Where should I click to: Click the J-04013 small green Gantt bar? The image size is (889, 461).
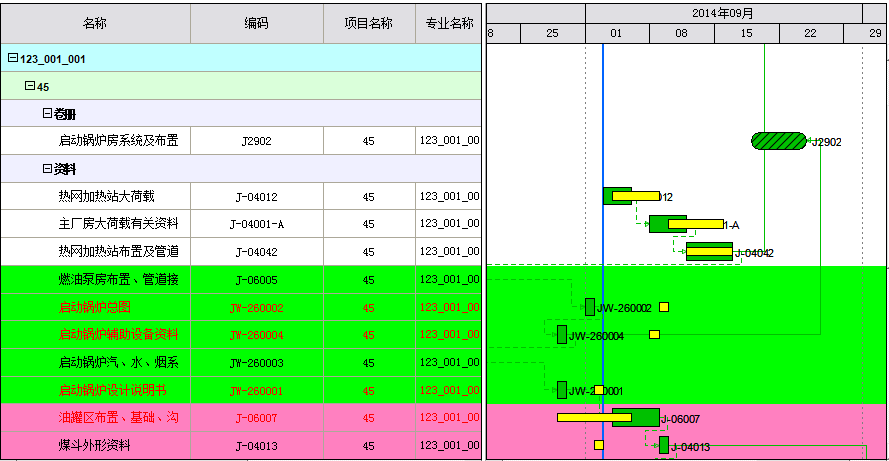coord(664,445)
